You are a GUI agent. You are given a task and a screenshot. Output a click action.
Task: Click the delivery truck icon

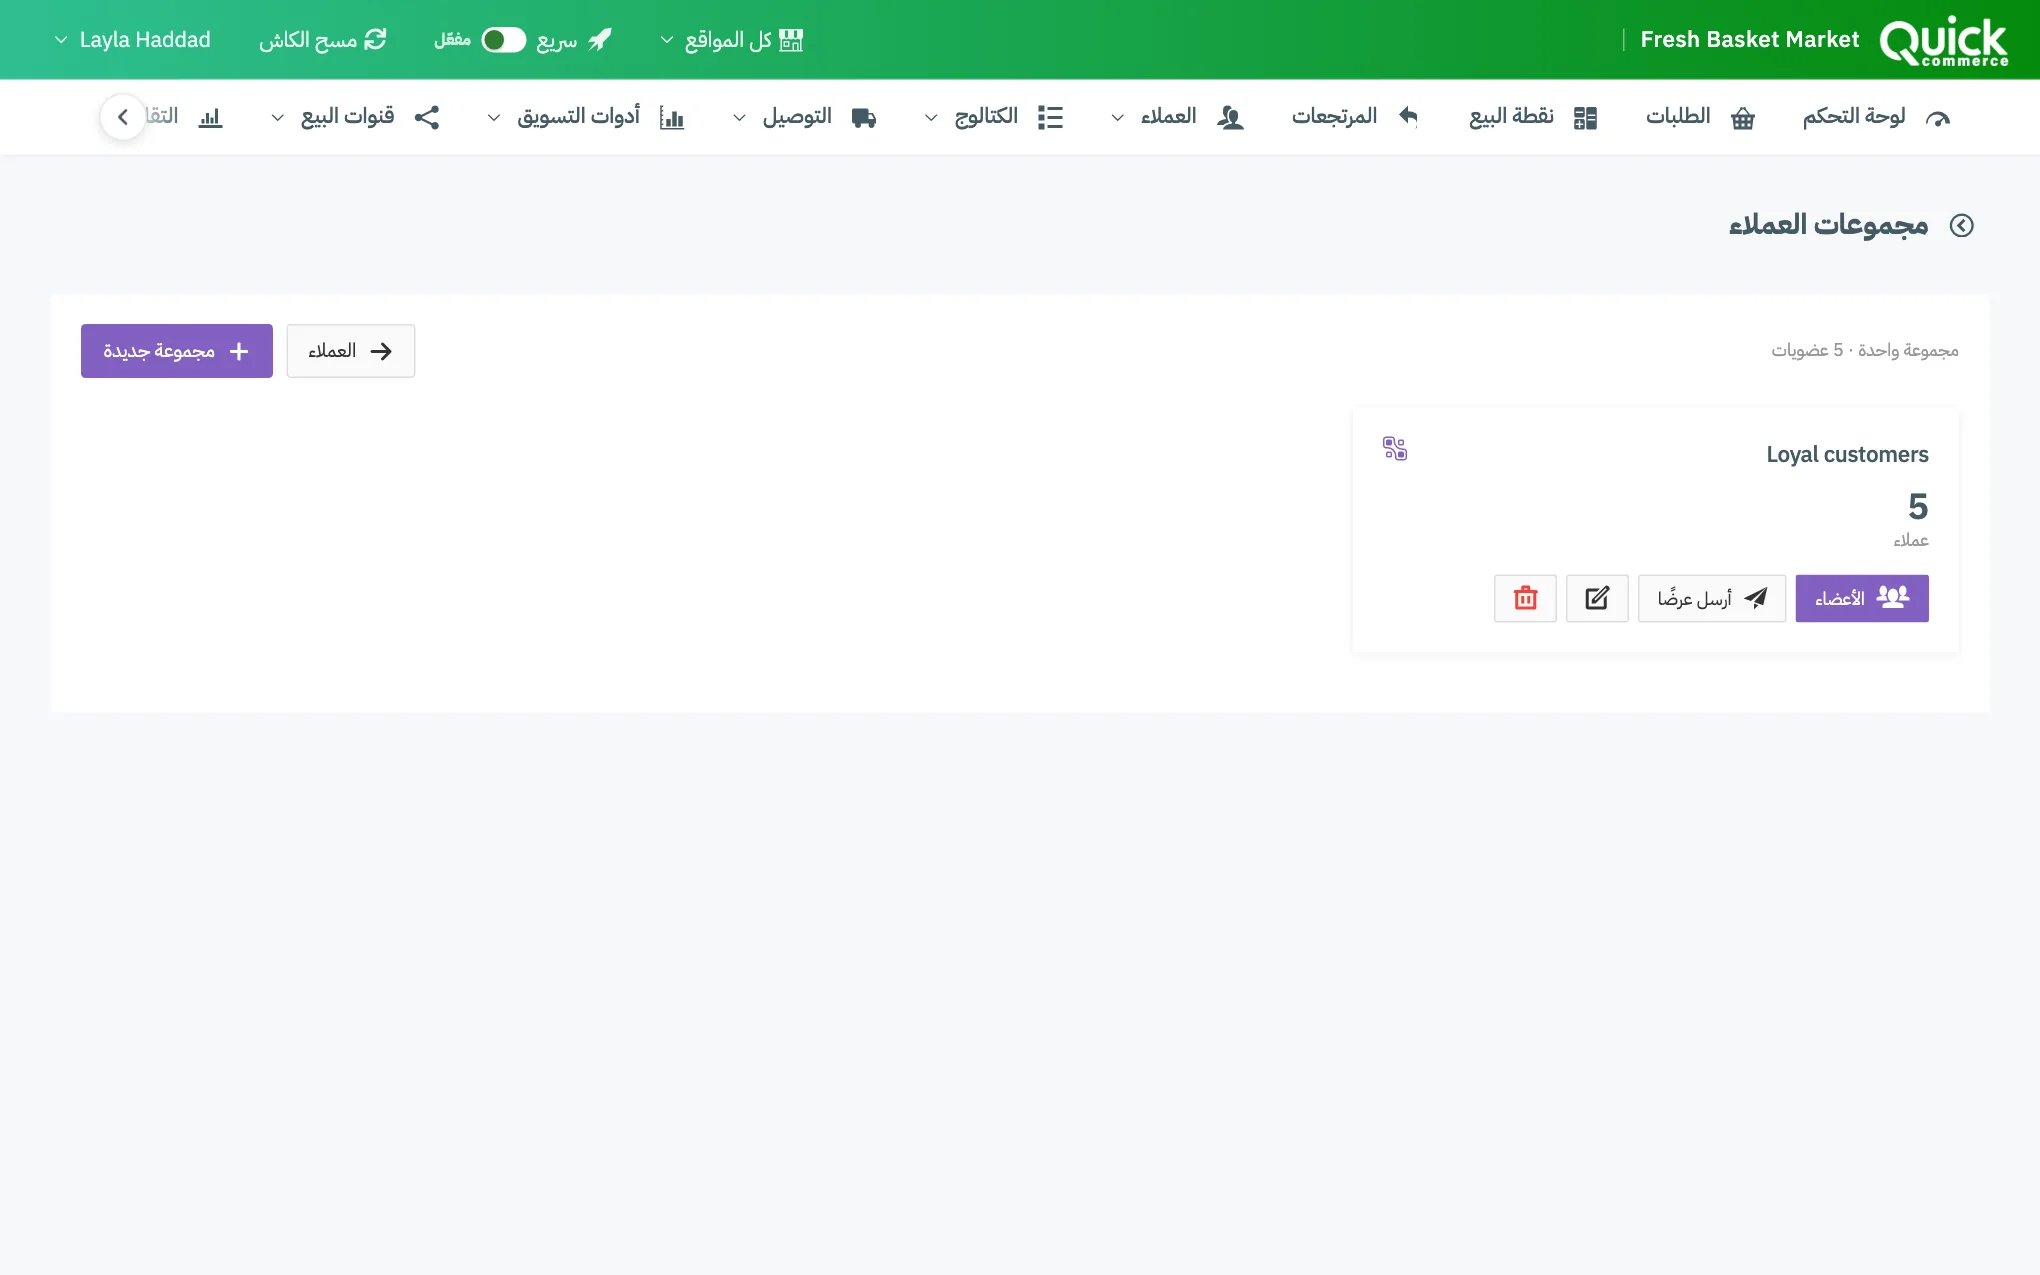[x=864, y=118]
